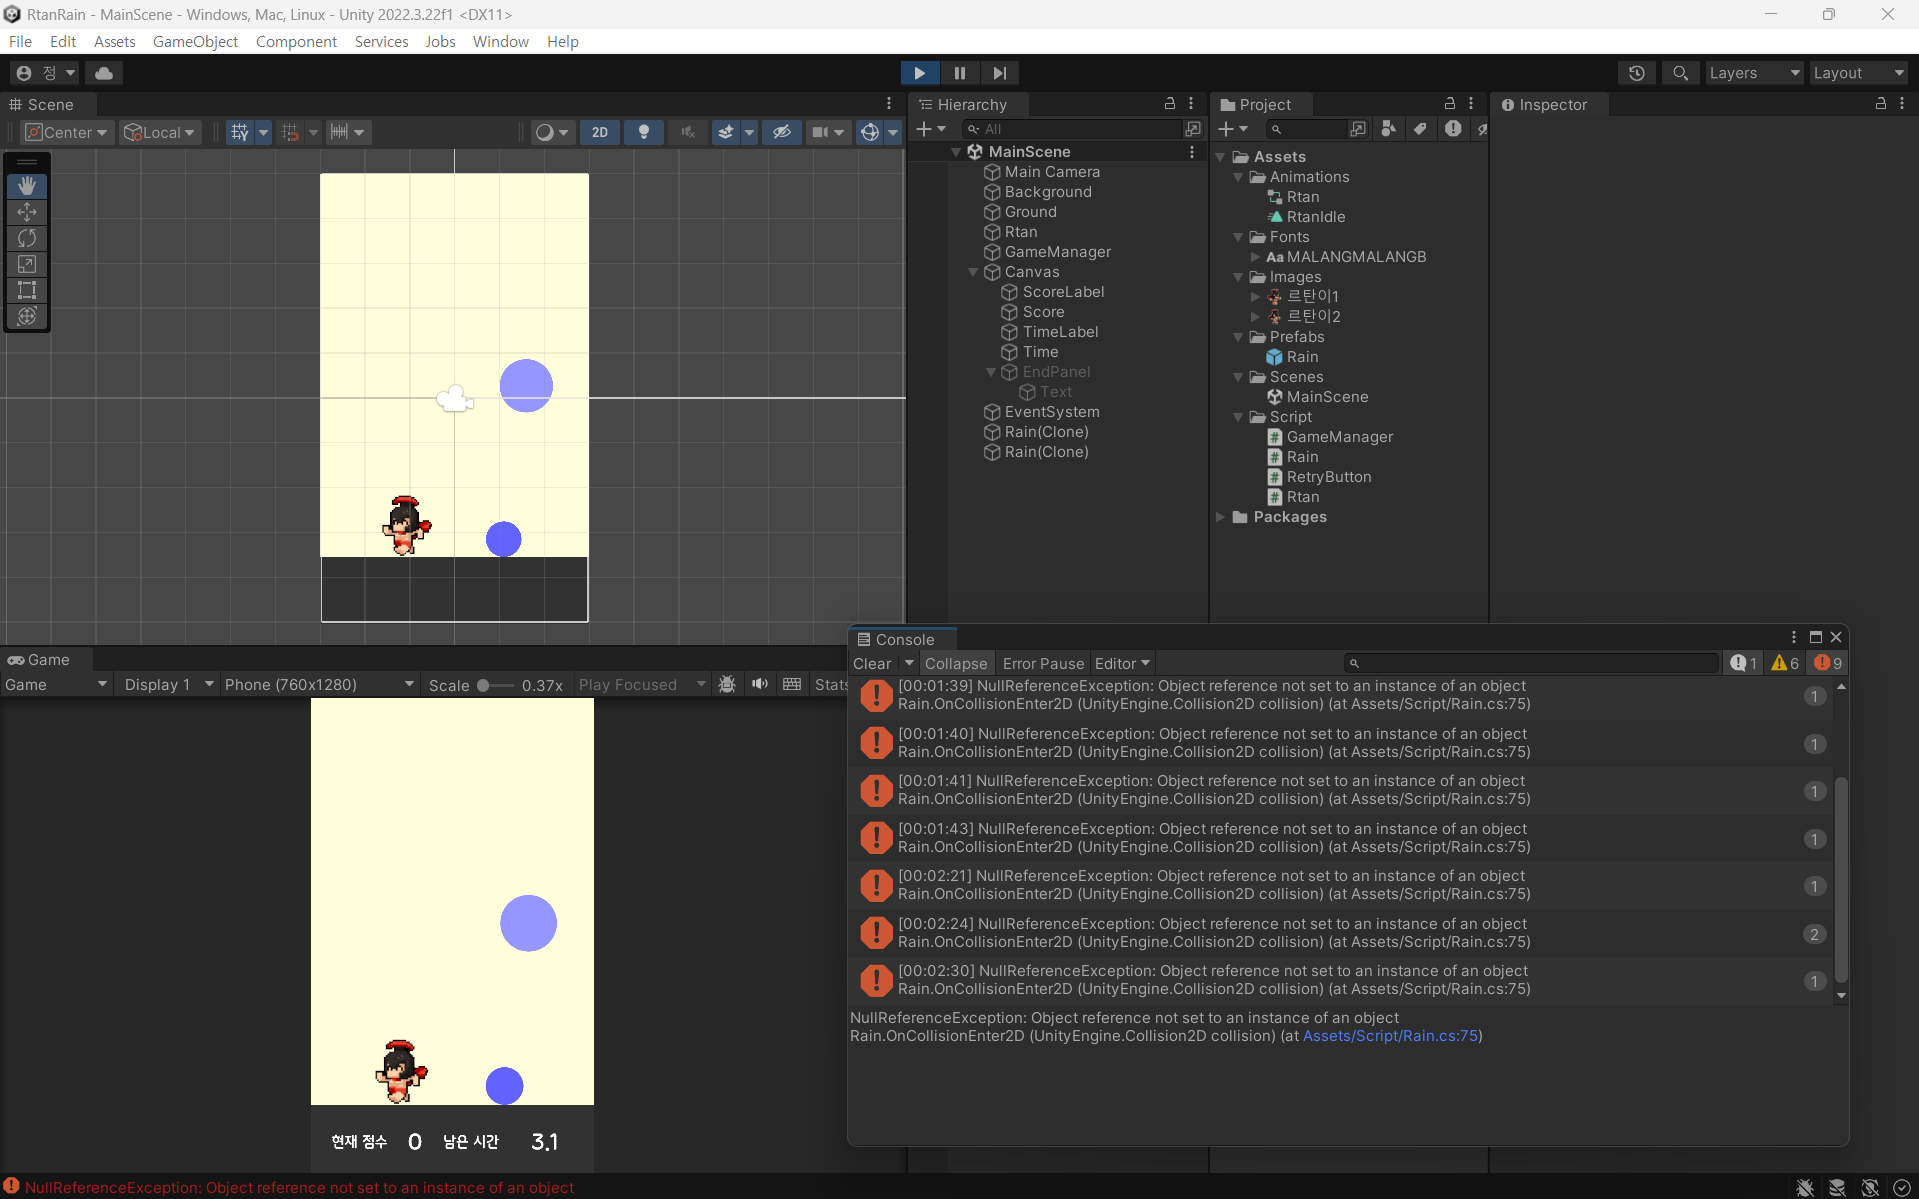Open the Window menu
Viewport: 1919px width, 1199px height.
click(501, 41)
